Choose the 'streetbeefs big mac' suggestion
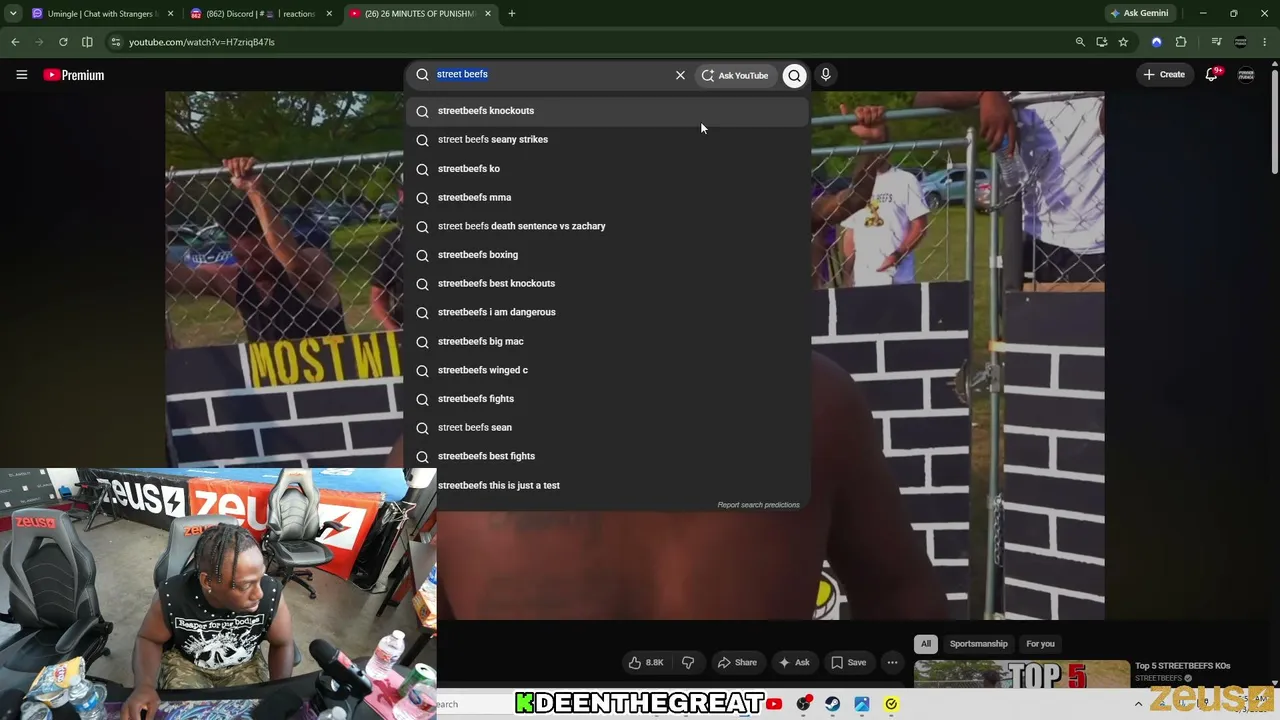Viewport: 1280px width, 720px height. pyautogui.click(x=607, y=341)
